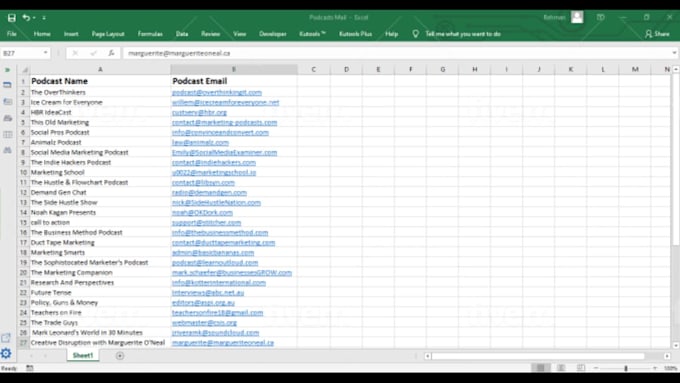Open lew@animalz.com email link

pos(200,142)
